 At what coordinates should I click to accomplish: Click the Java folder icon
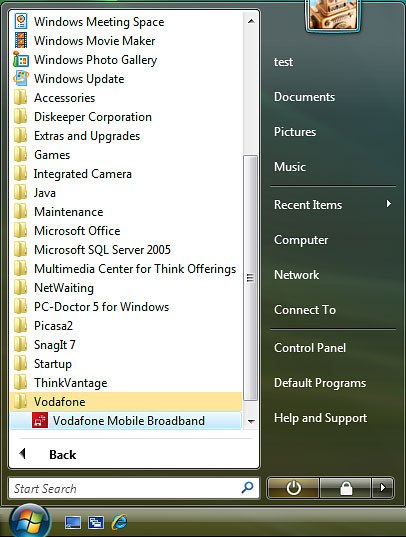click(x=21, y=192)
